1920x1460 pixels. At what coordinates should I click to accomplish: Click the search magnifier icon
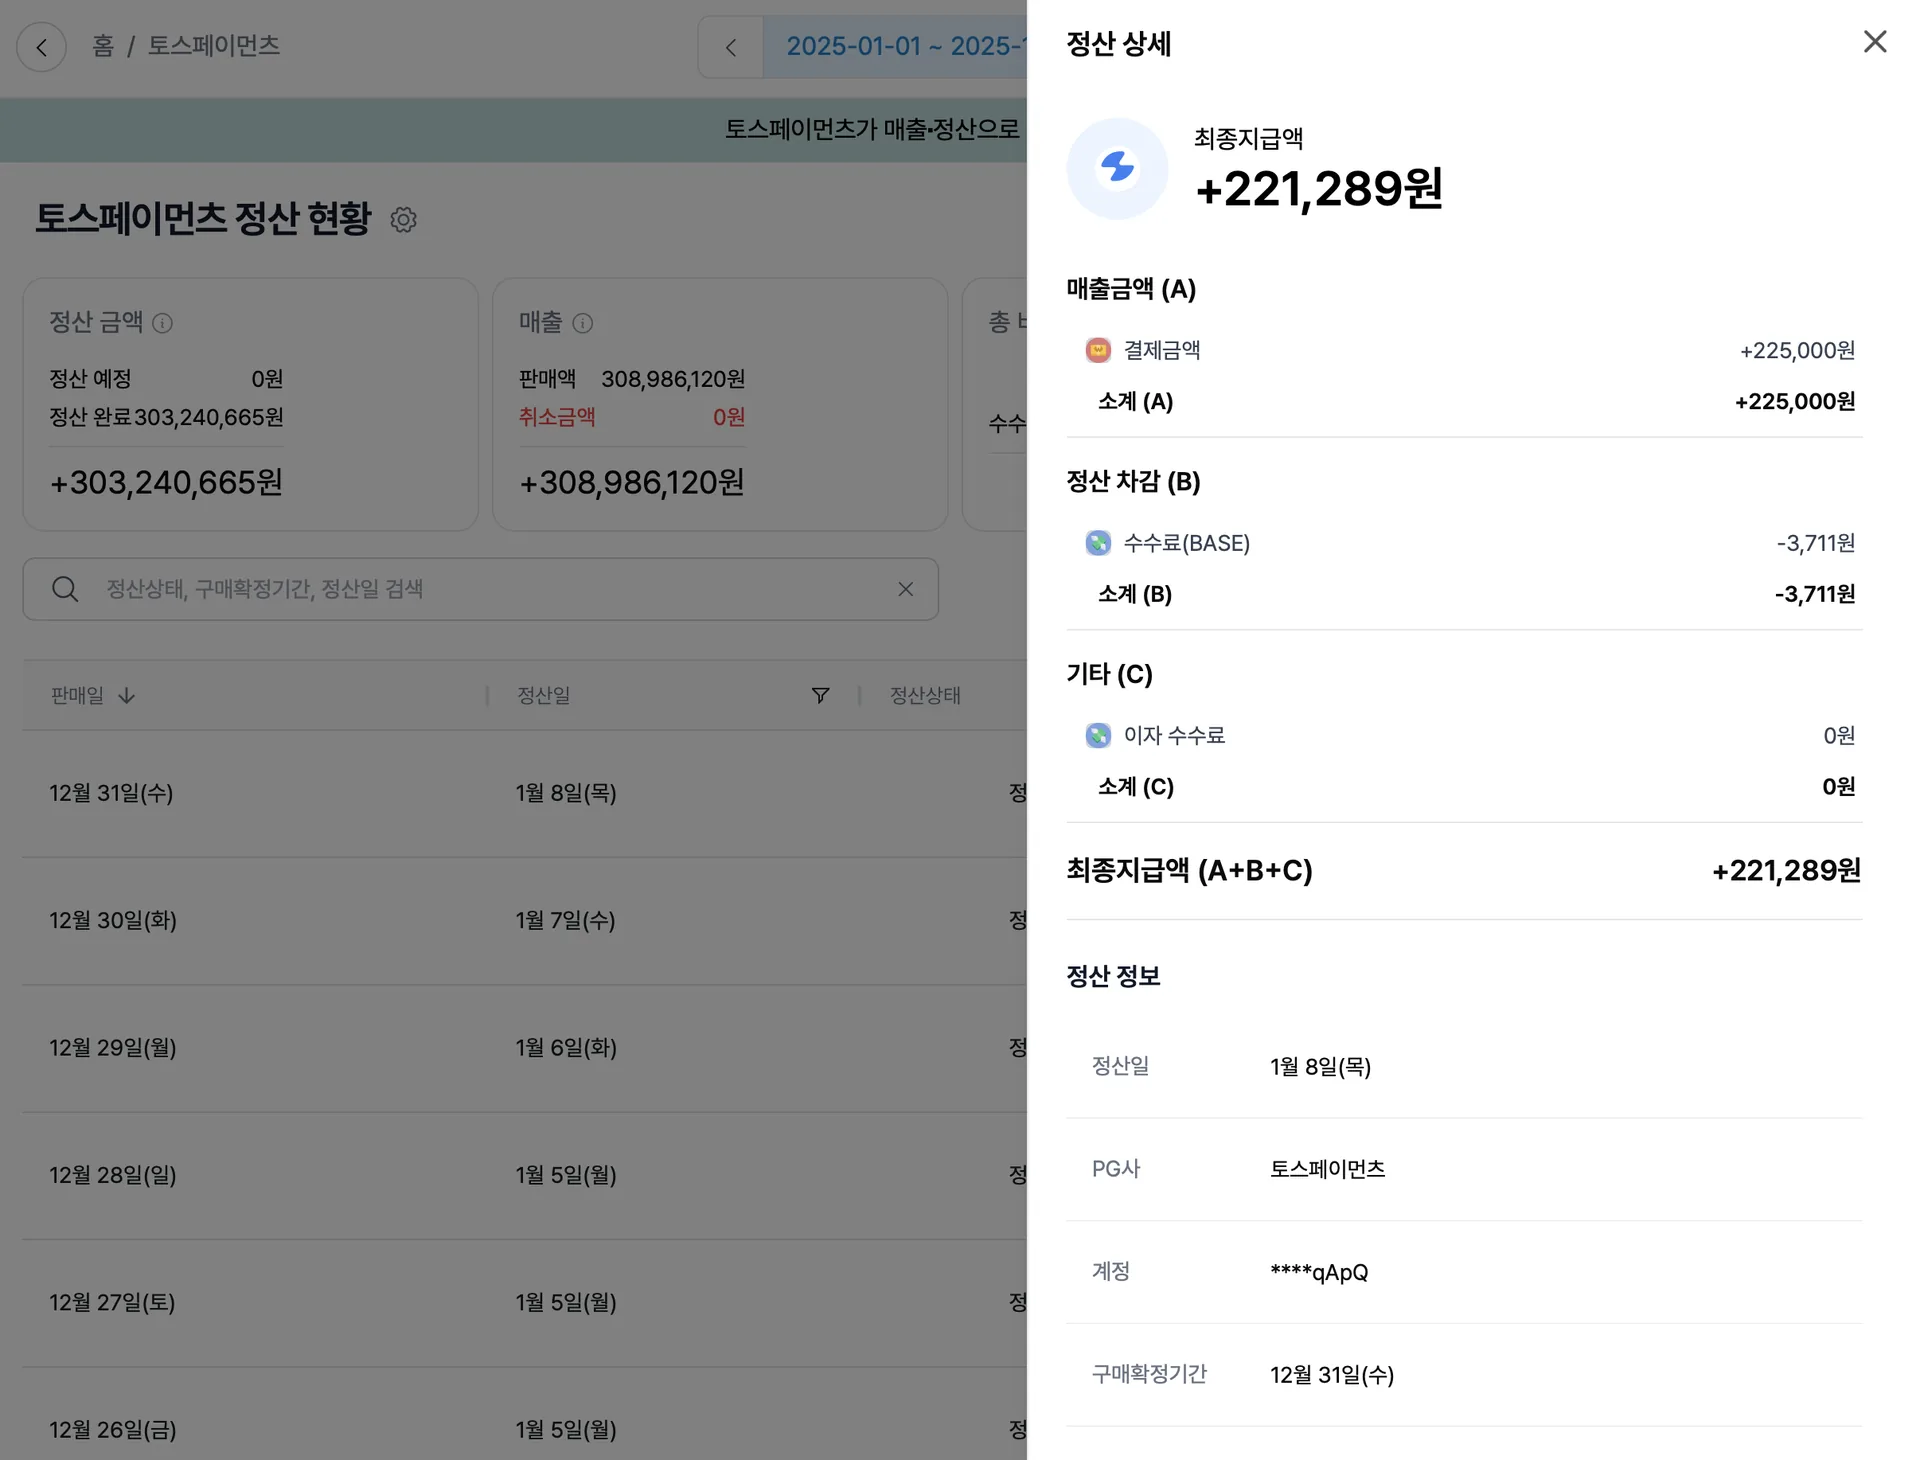(x=65, y=589)
